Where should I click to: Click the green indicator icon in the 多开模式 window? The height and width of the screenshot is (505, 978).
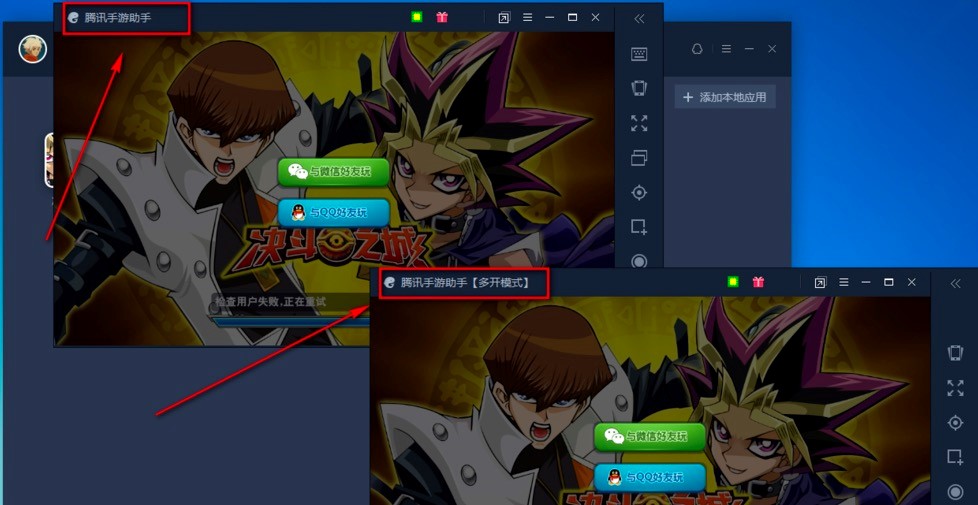click(733, 282)
